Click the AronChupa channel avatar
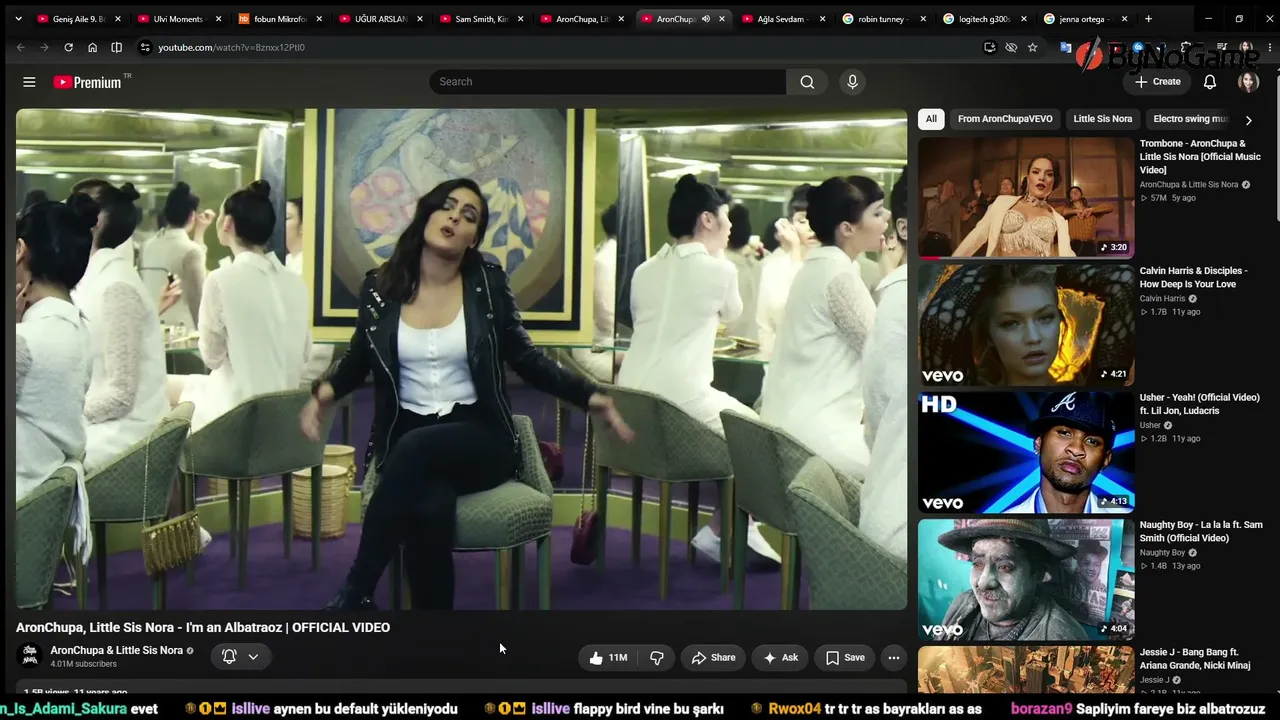 click(30, 656)
